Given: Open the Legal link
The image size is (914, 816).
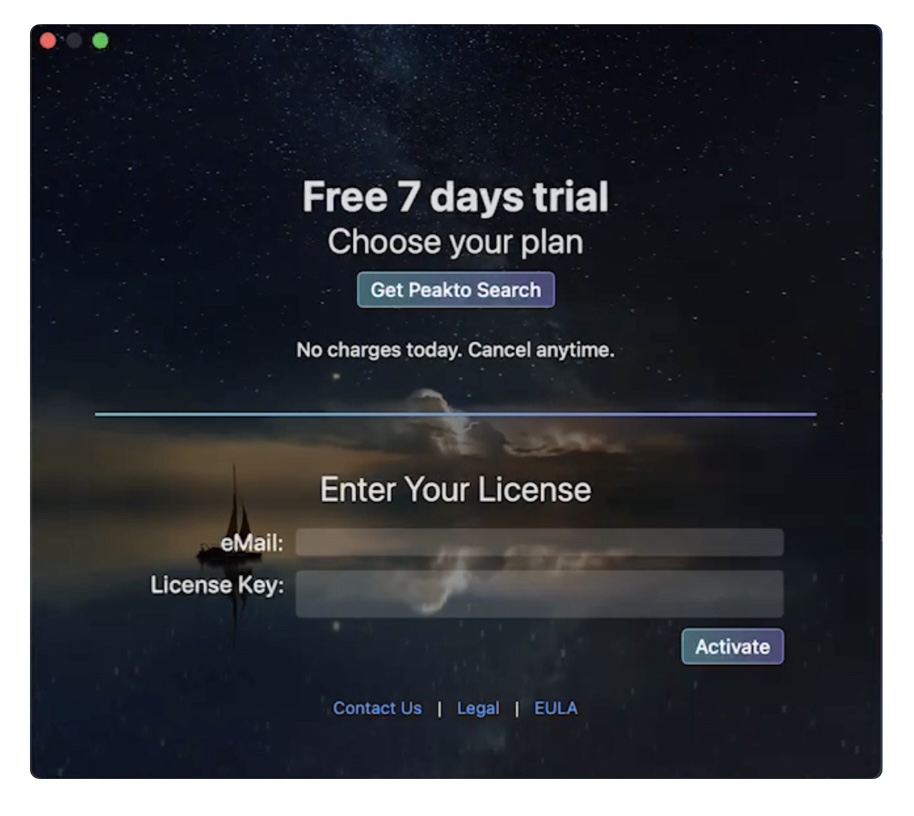Looking at the screenshot, I should tap(478, 708).
